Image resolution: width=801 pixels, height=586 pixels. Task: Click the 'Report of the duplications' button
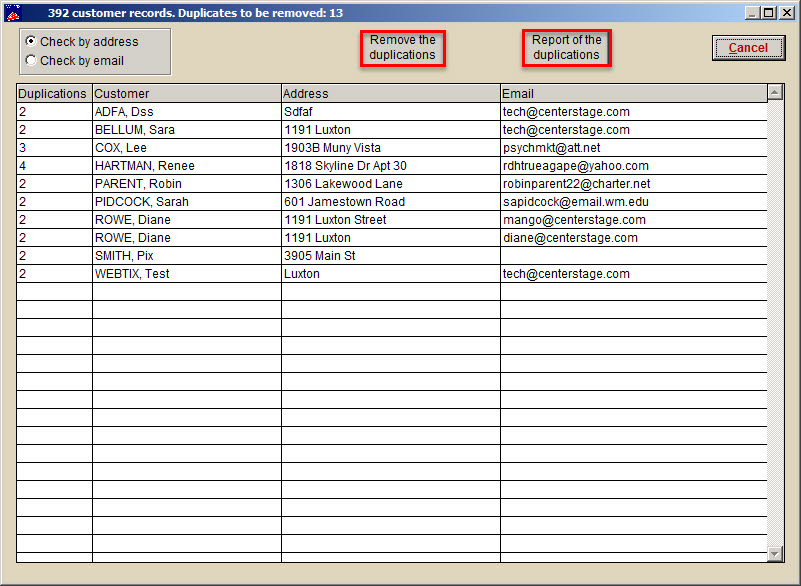point(566,47)
